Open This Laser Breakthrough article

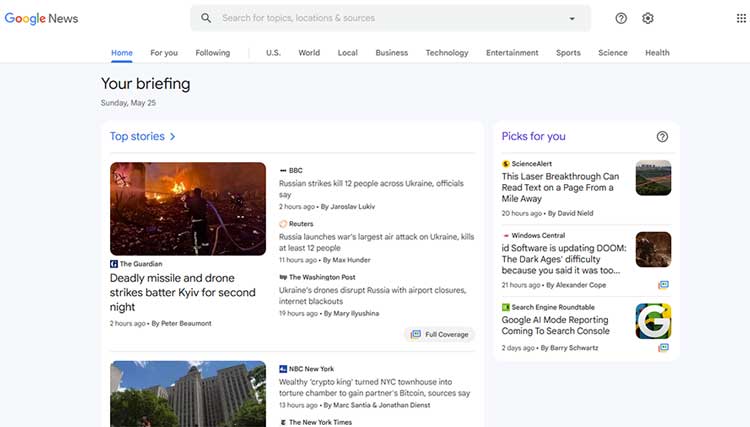click(x=560, y=187)
